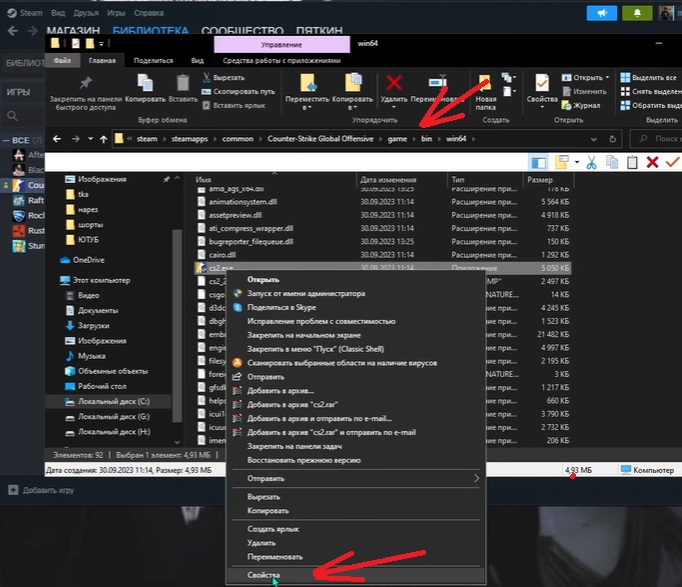Image resolution: width=682 pixels, height=587 pixels.
Task: Click Выделить все select all option
Action: pos(649,77)
